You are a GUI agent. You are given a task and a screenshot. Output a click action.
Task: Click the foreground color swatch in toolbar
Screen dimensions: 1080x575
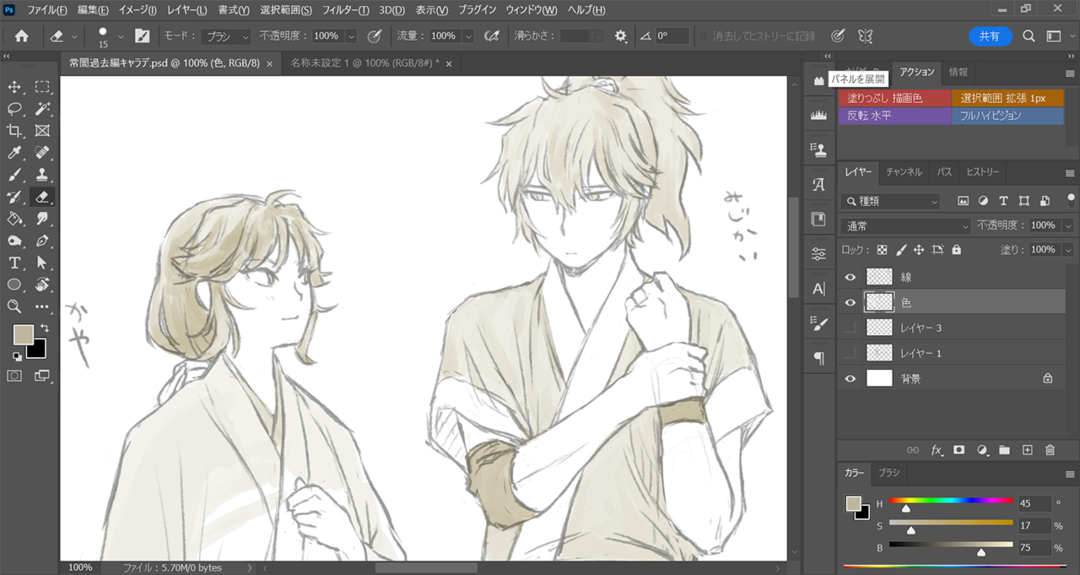pos(22,333)
